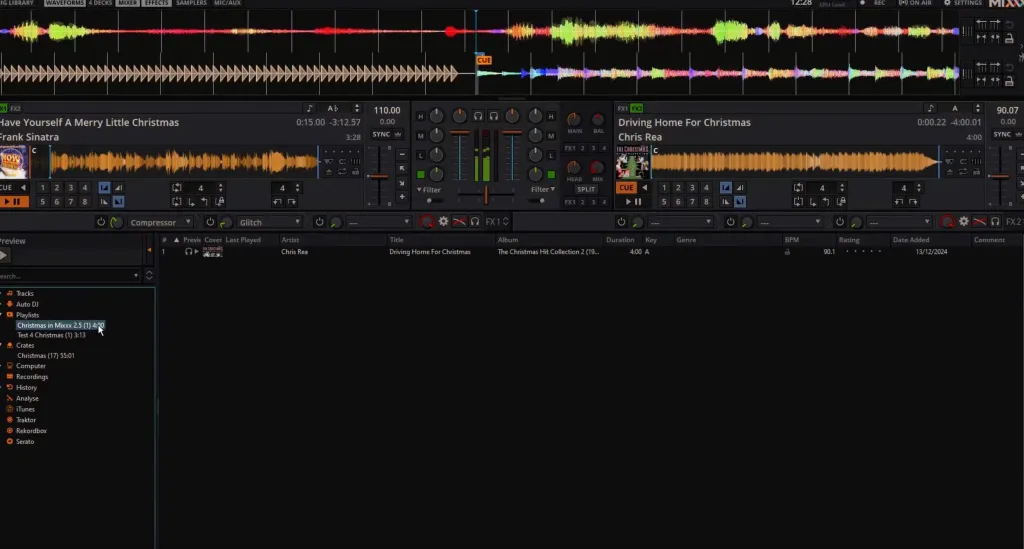
Task: Click the Analyse sidebar item
Action: tap(28, 398)
